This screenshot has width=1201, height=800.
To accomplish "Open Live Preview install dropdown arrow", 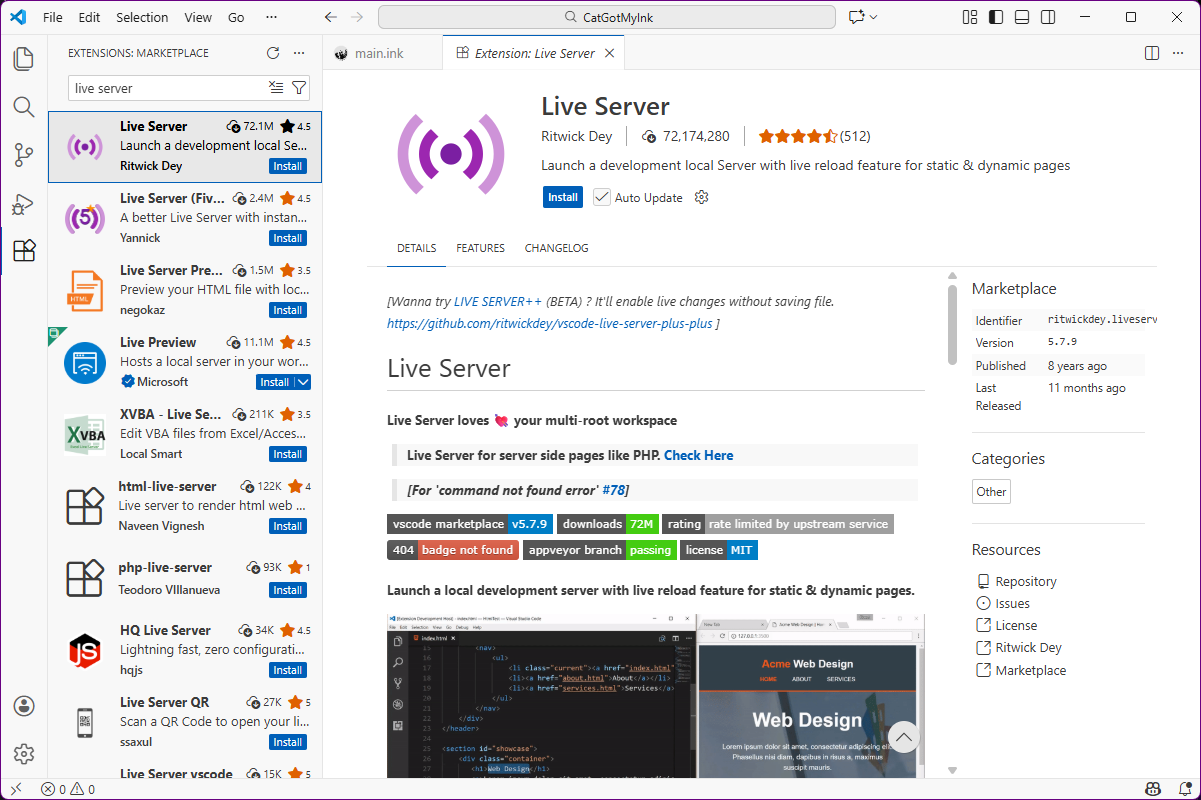I will click(x=303, y=382).
